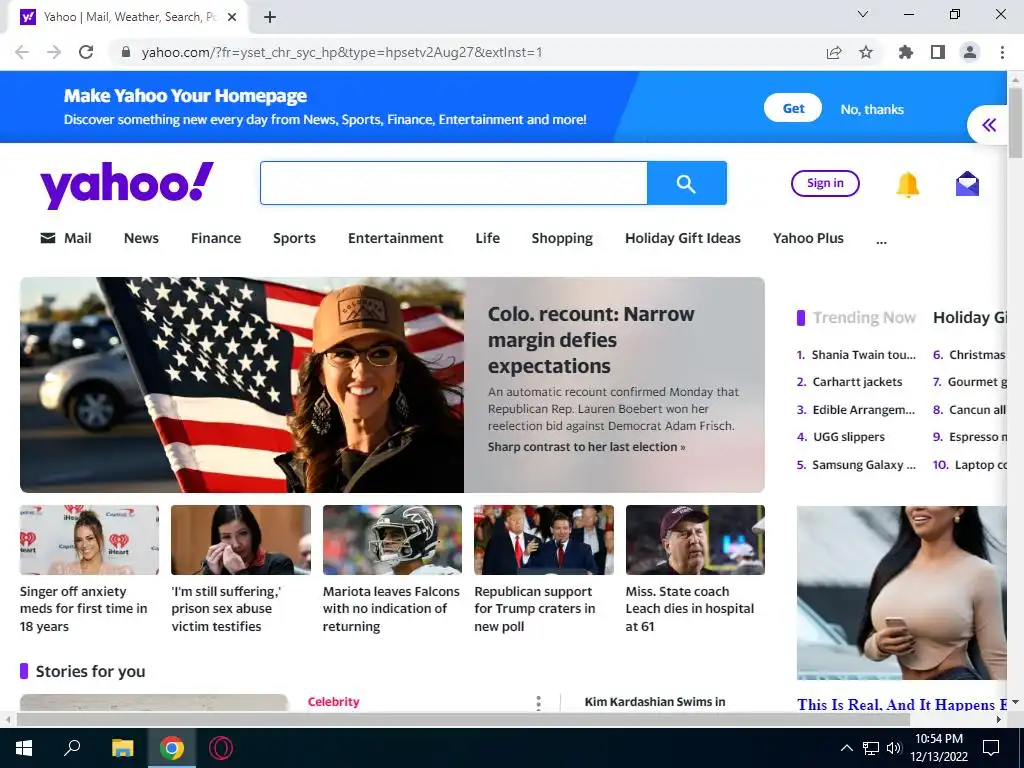Switch to the Holiday Gift tab

[970, 317]
